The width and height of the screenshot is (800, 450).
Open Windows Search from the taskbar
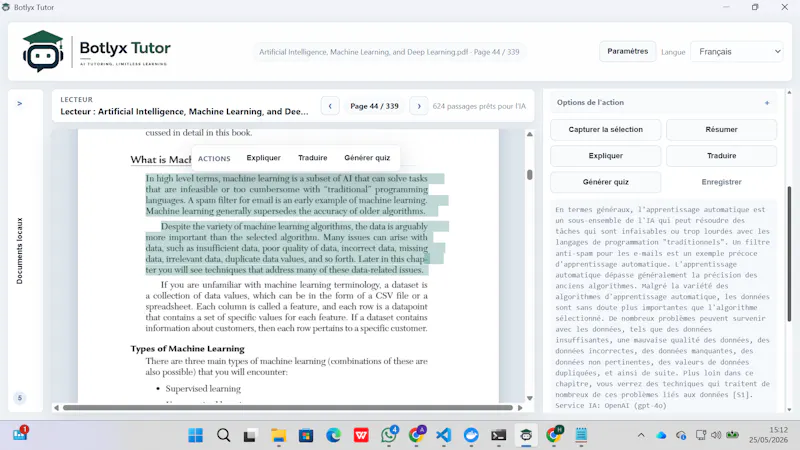[x=223, y=435]
